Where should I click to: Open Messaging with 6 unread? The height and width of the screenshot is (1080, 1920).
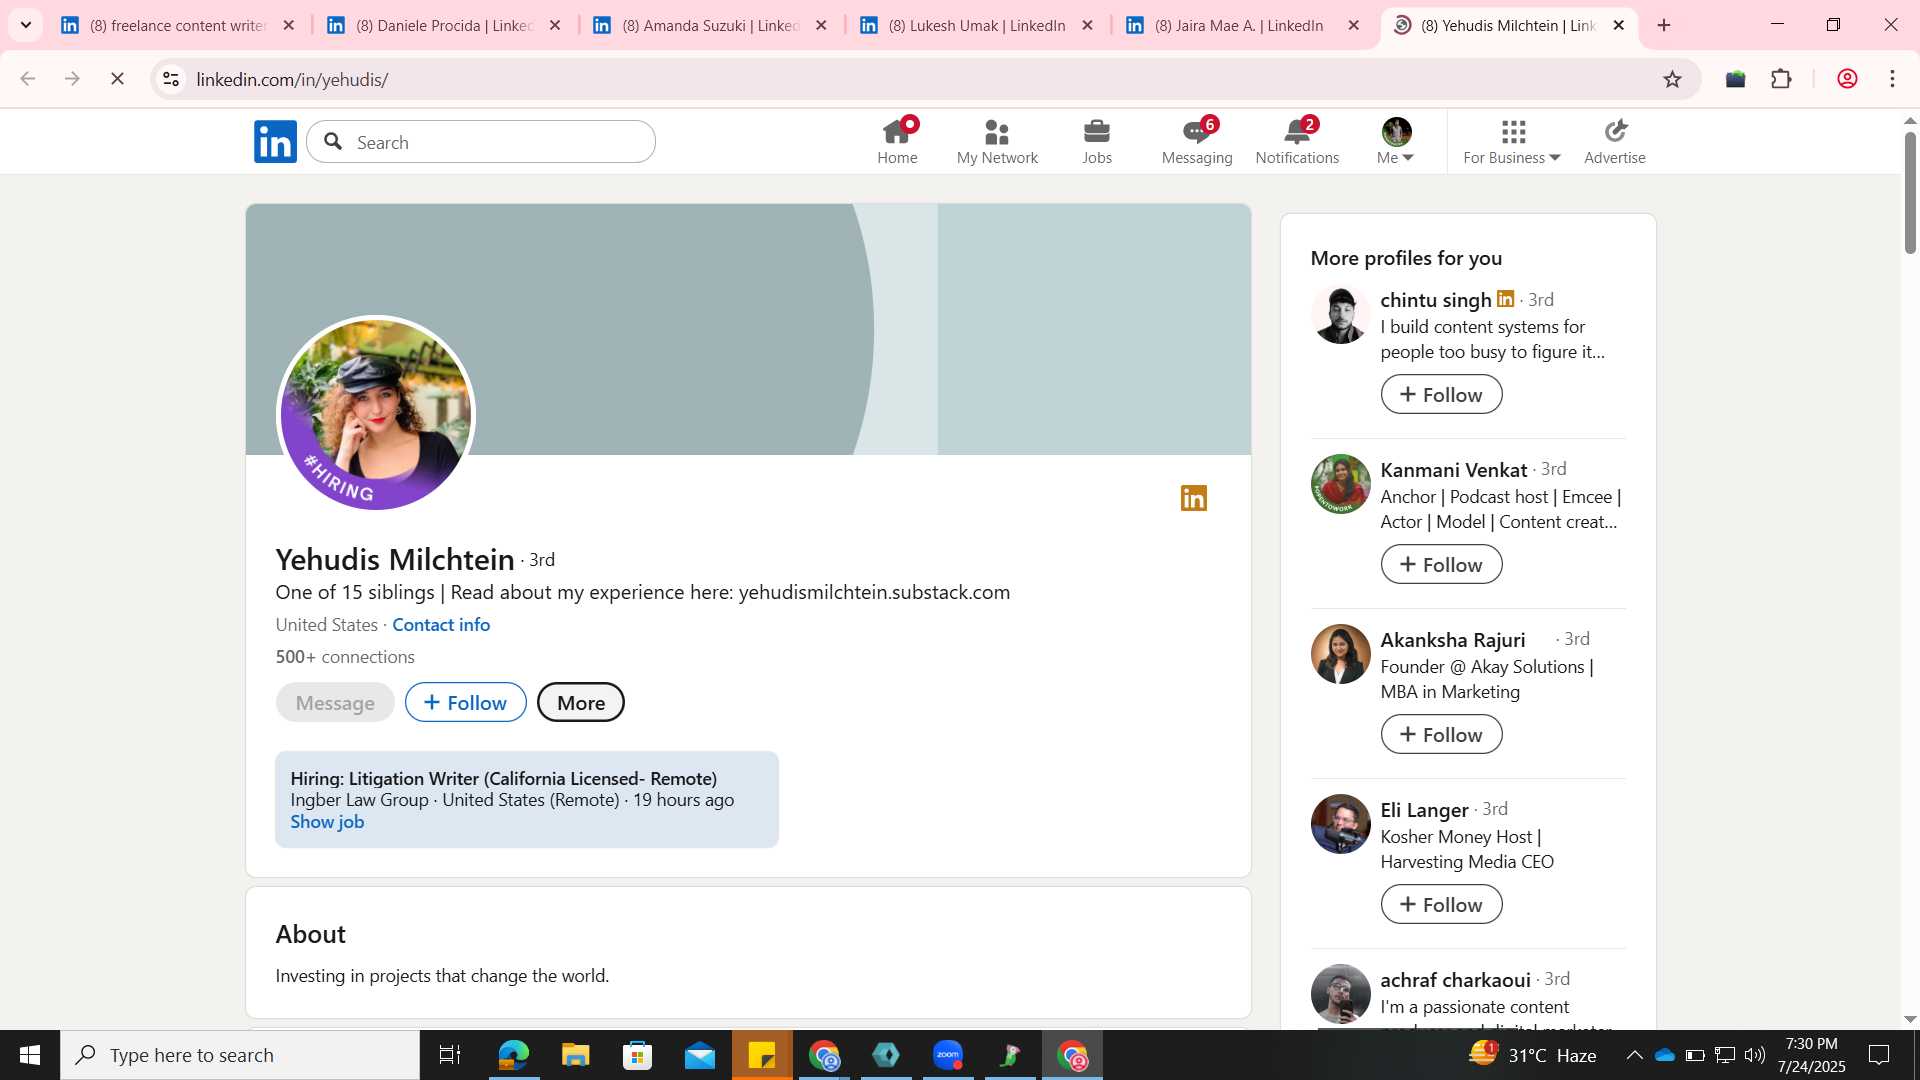(x=1197, y=142)
